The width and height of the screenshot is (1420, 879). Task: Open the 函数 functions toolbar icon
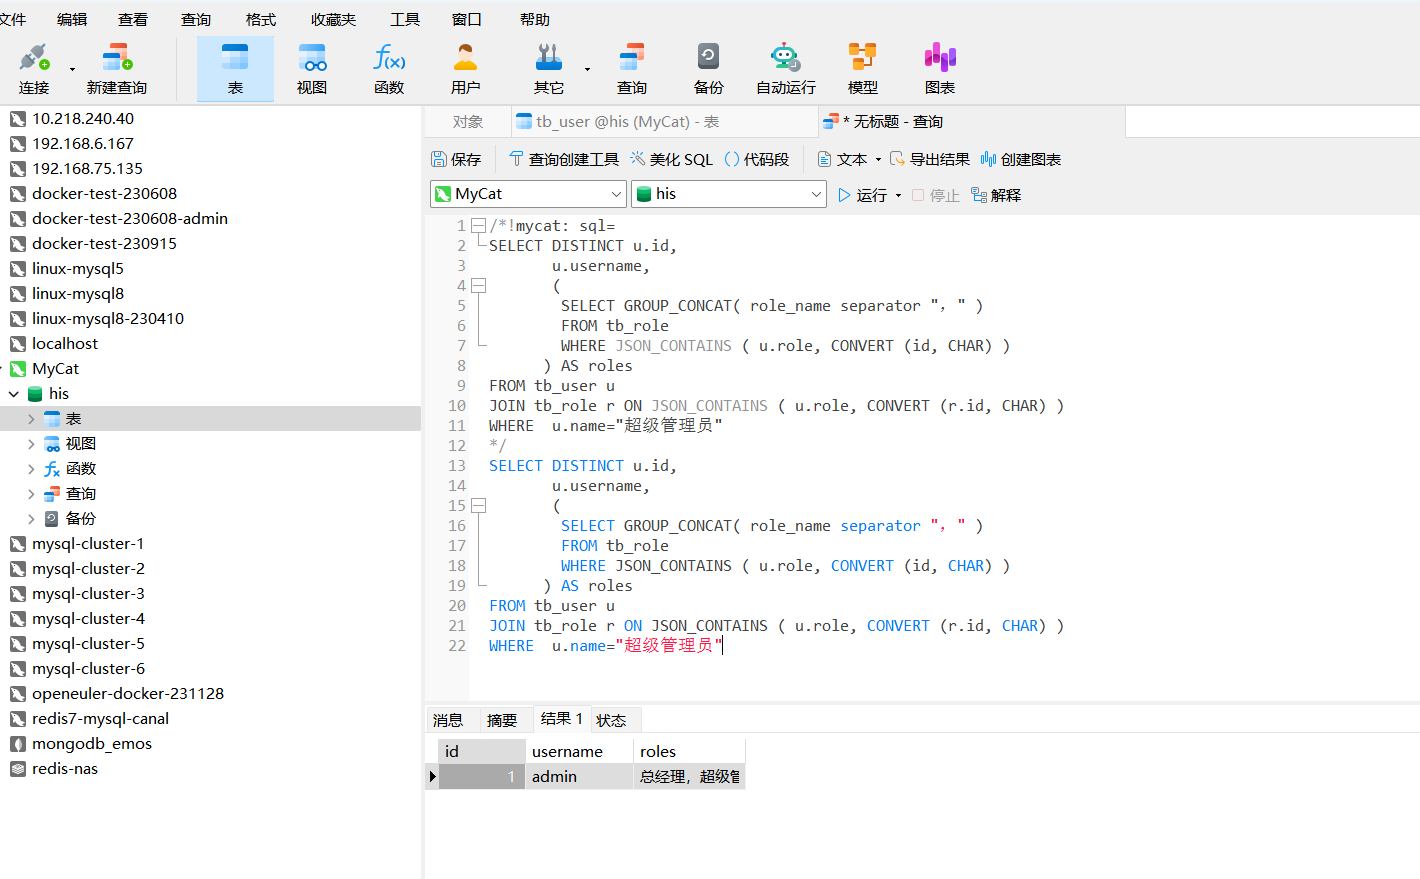point(389,69)
